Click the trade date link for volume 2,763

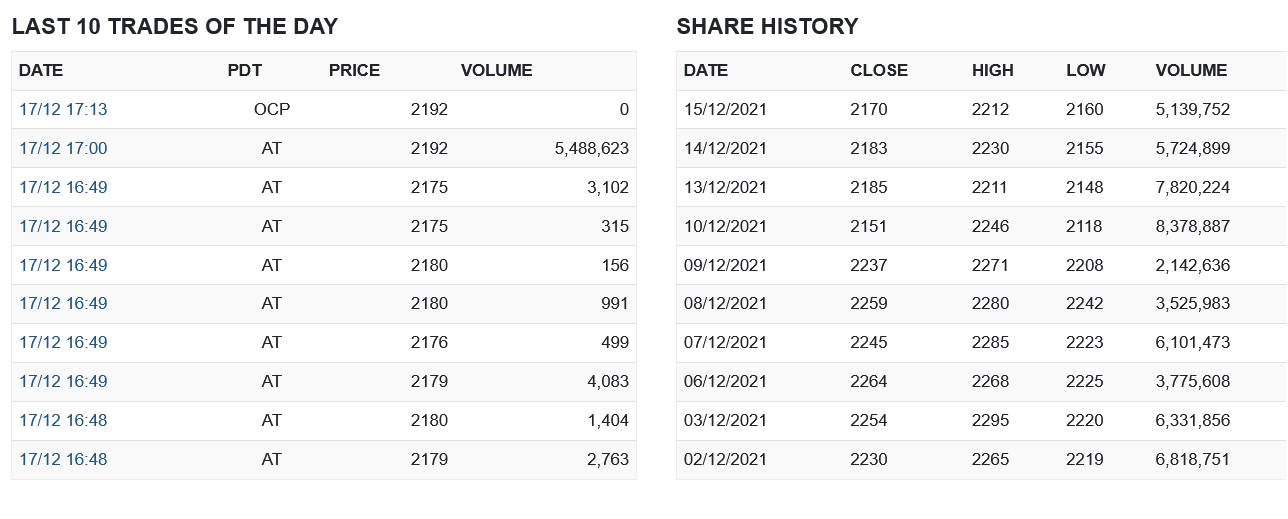point(63,460)
